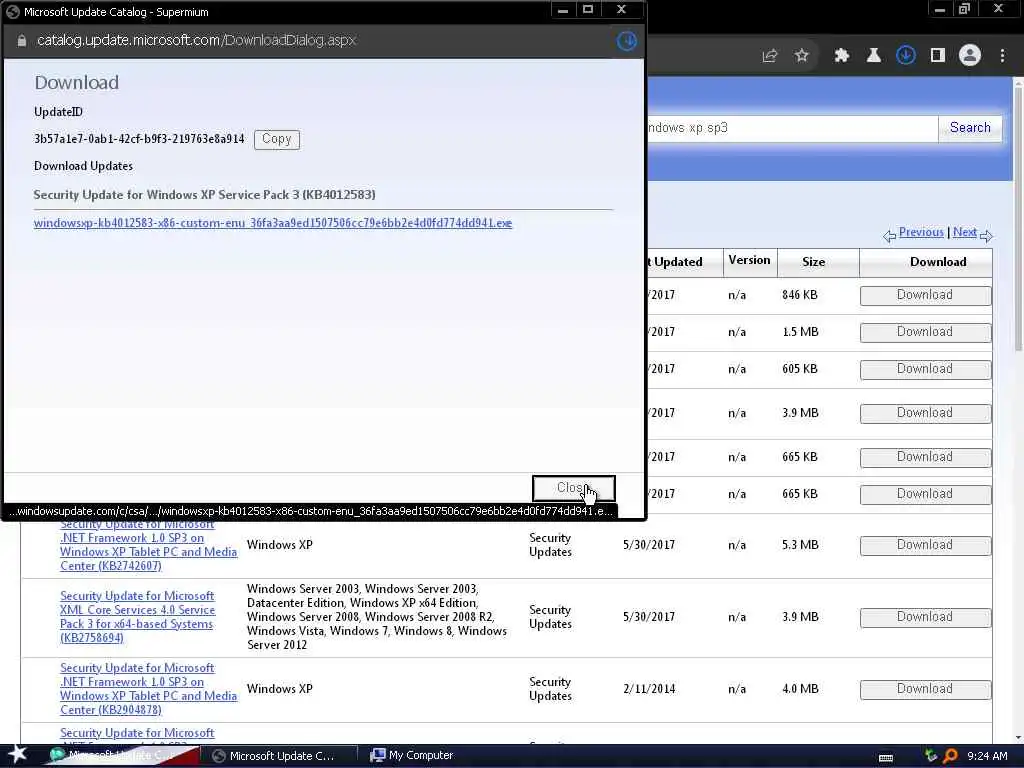Bookmark page with the star icon
Image resolution: width=1024 pixels, height=768 pixels.
point(802,56)
